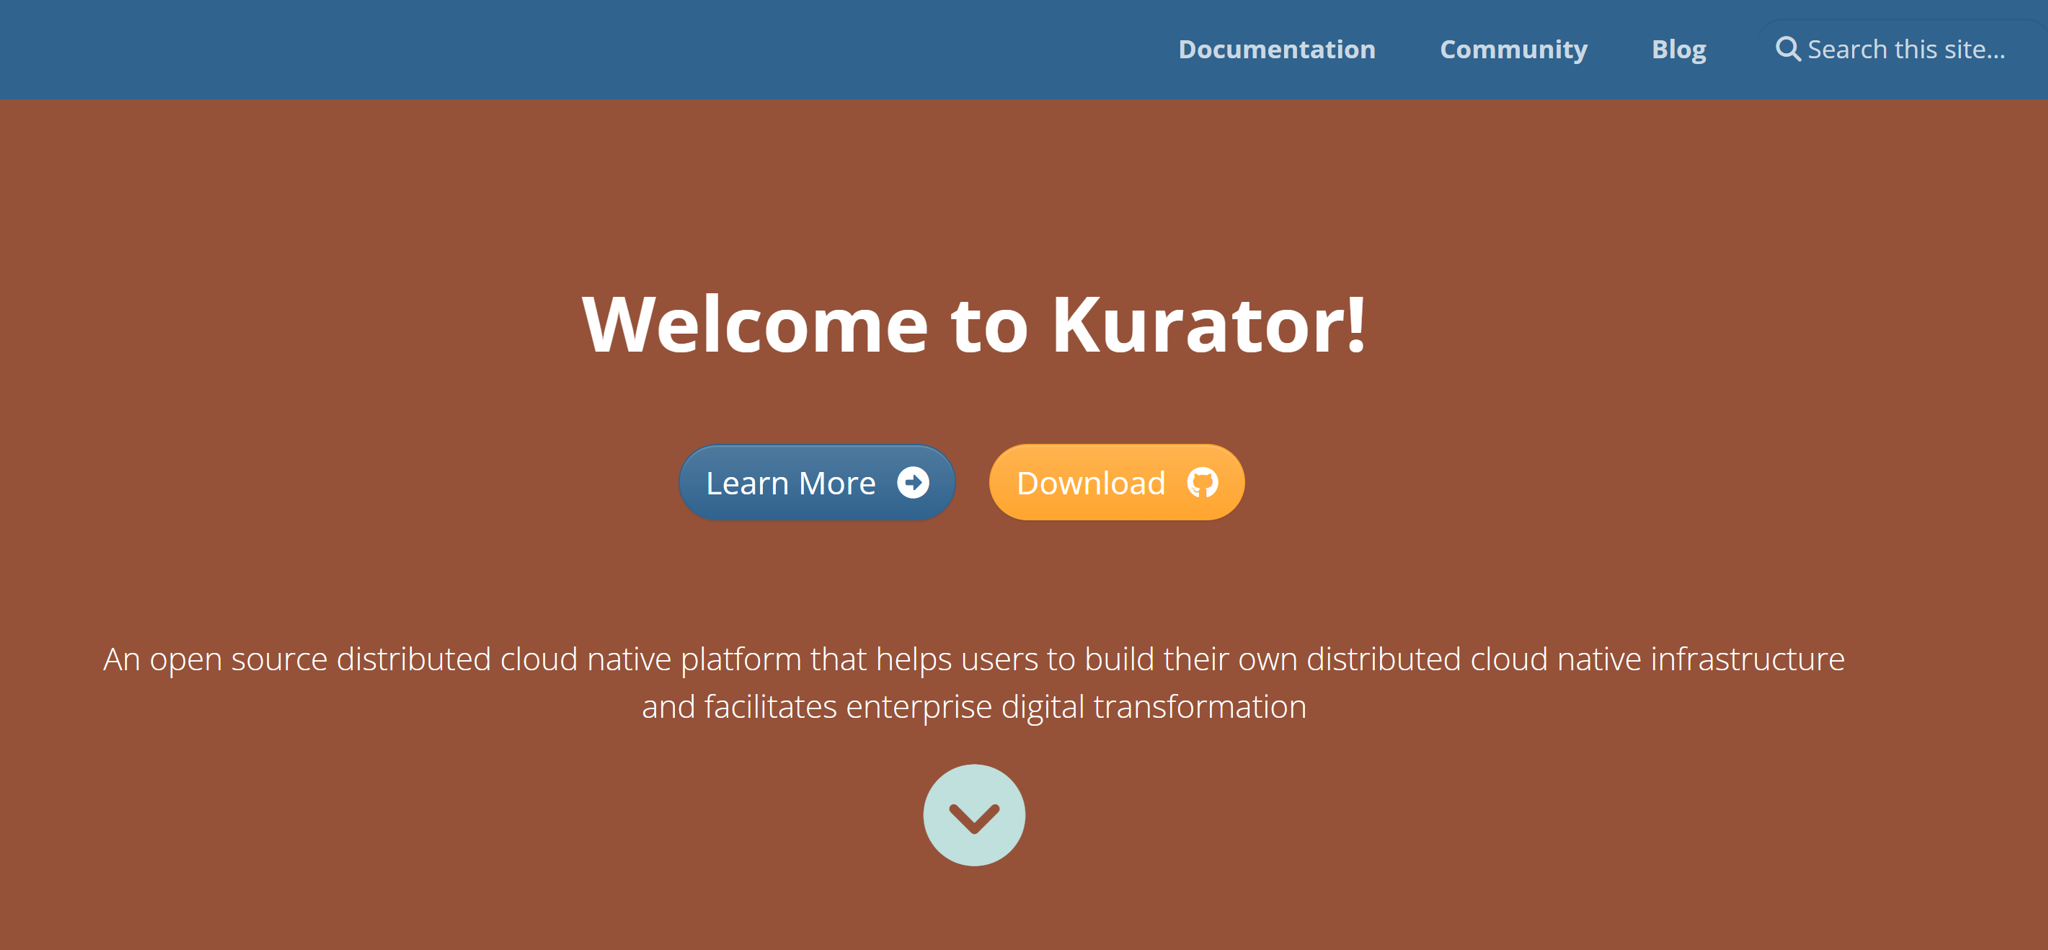Go to the Blog page
Screen dimensions: 2048x950
(x=1678, y=49)
